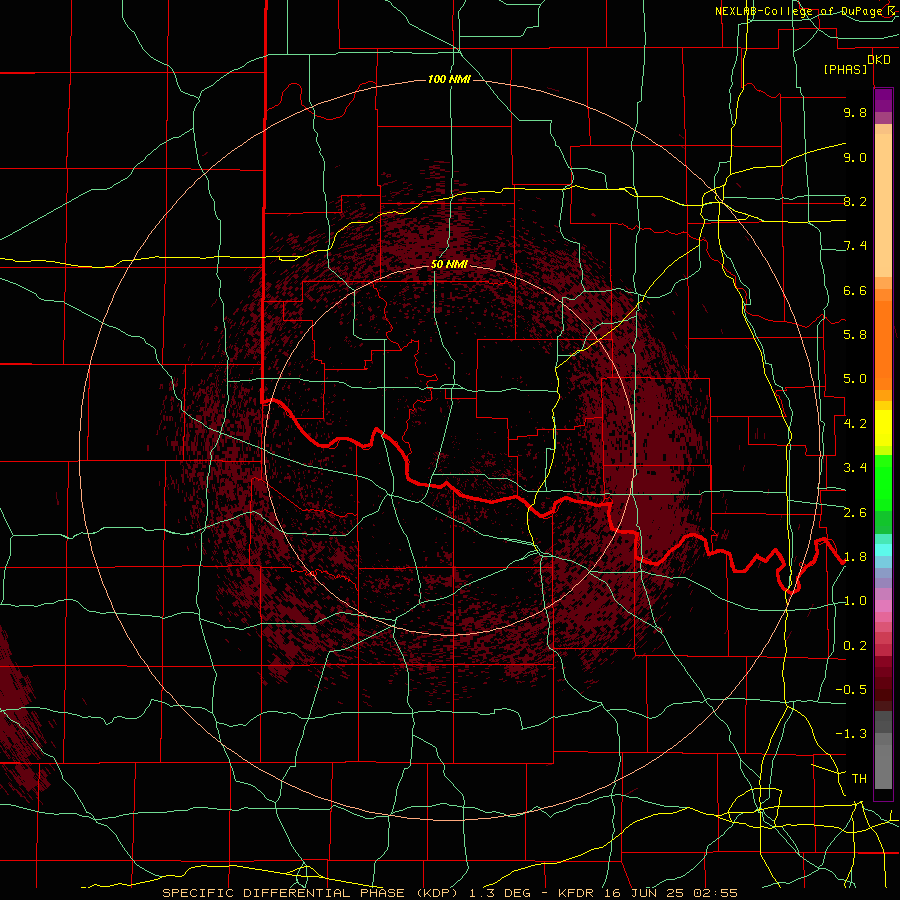The height and width of the screenshot is (900, 900).
Task: Click the 100 NMI range ring label
Action: pos(449,79)
